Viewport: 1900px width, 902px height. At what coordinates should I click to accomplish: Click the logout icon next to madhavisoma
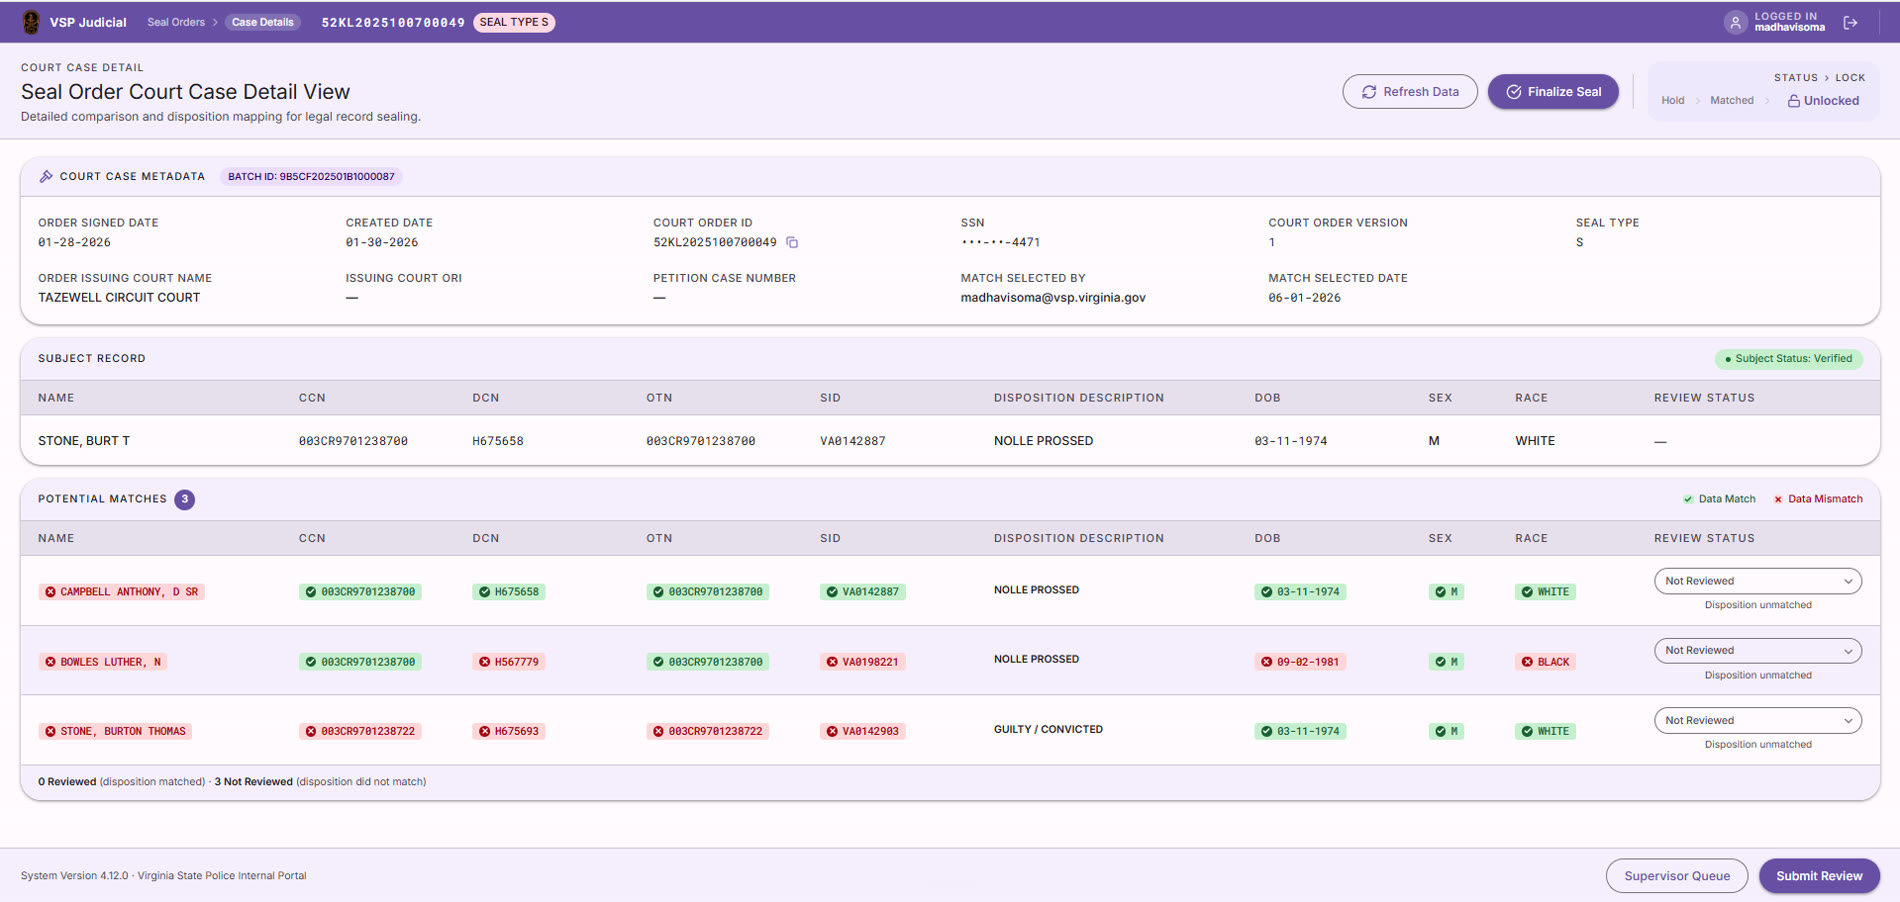pyautogui.click(x=1851, y=22)
